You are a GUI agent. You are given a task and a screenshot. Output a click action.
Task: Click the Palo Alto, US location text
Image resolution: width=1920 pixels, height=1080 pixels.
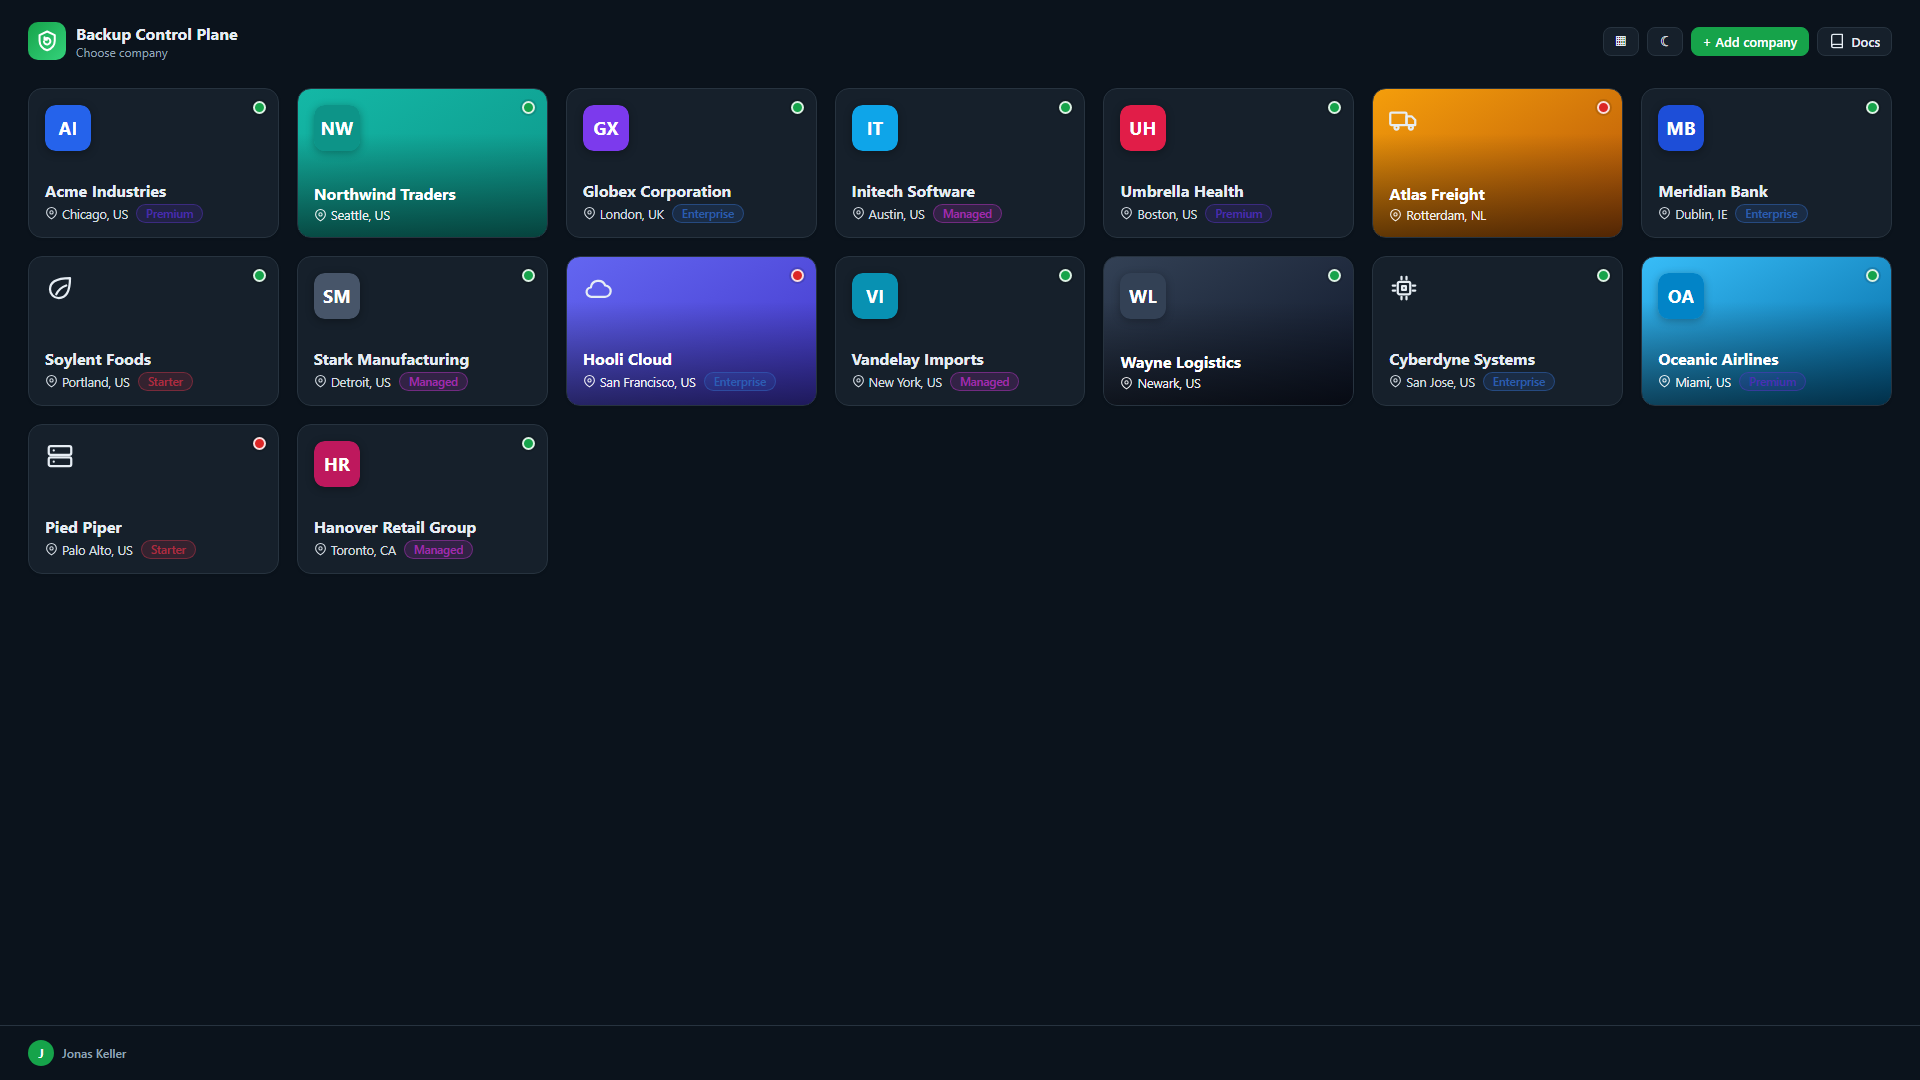97,550
